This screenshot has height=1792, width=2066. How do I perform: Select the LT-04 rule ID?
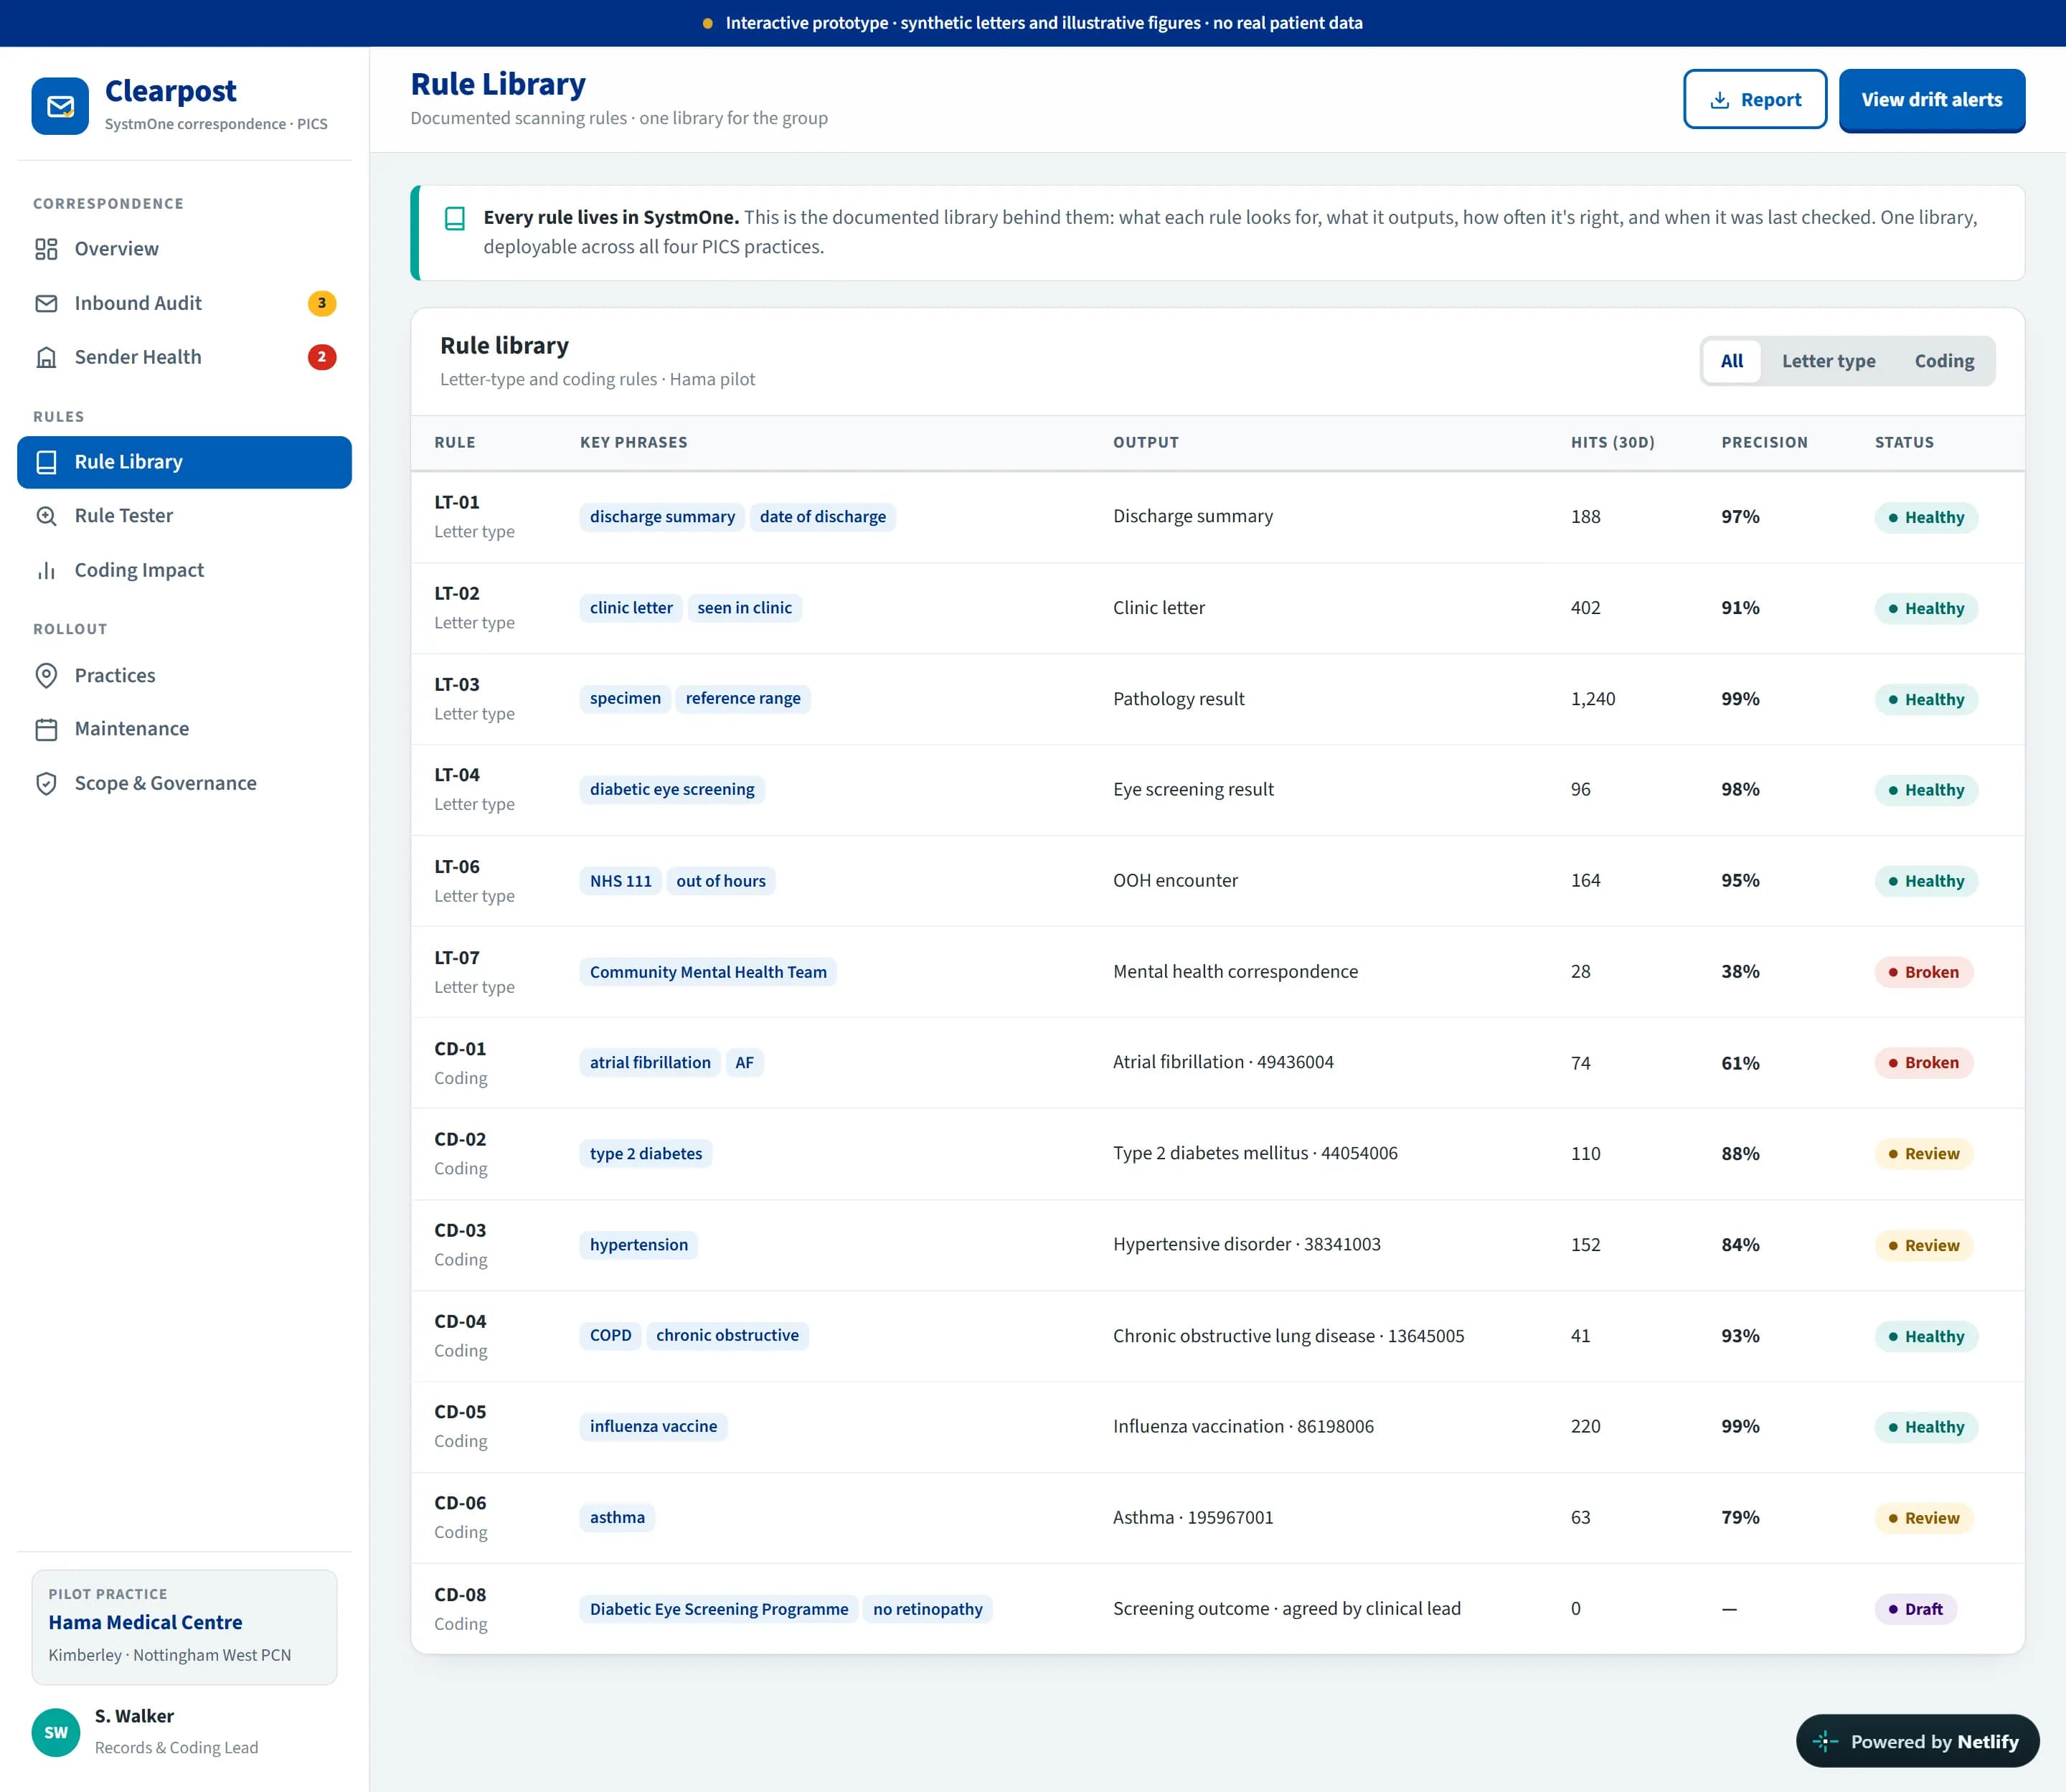coord(457,775)
